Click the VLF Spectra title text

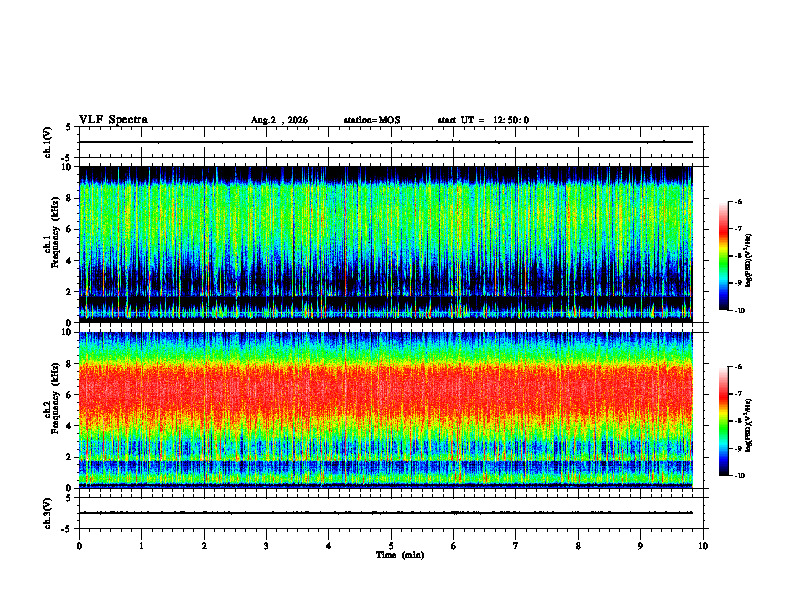[113, 120]
